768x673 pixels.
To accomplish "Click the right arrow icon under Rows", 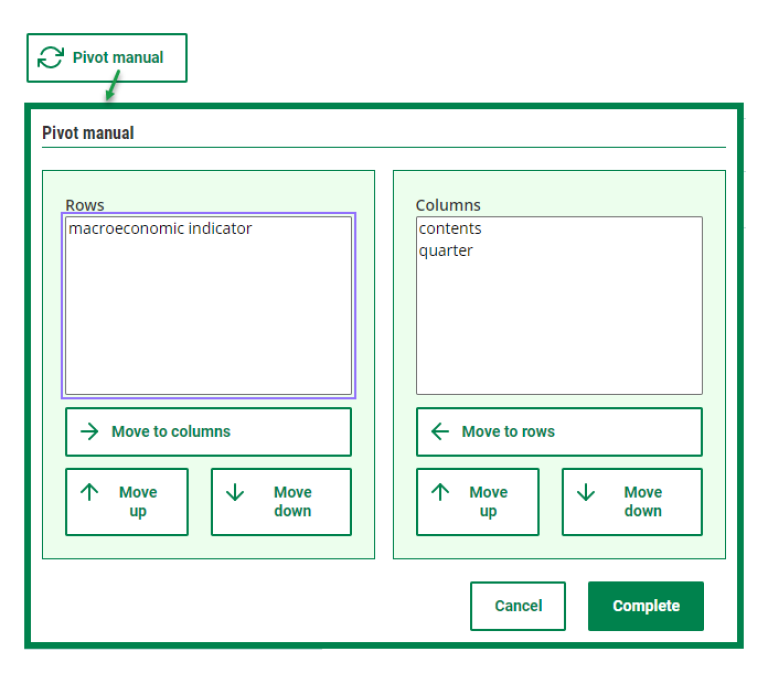I will click(89, 432).
